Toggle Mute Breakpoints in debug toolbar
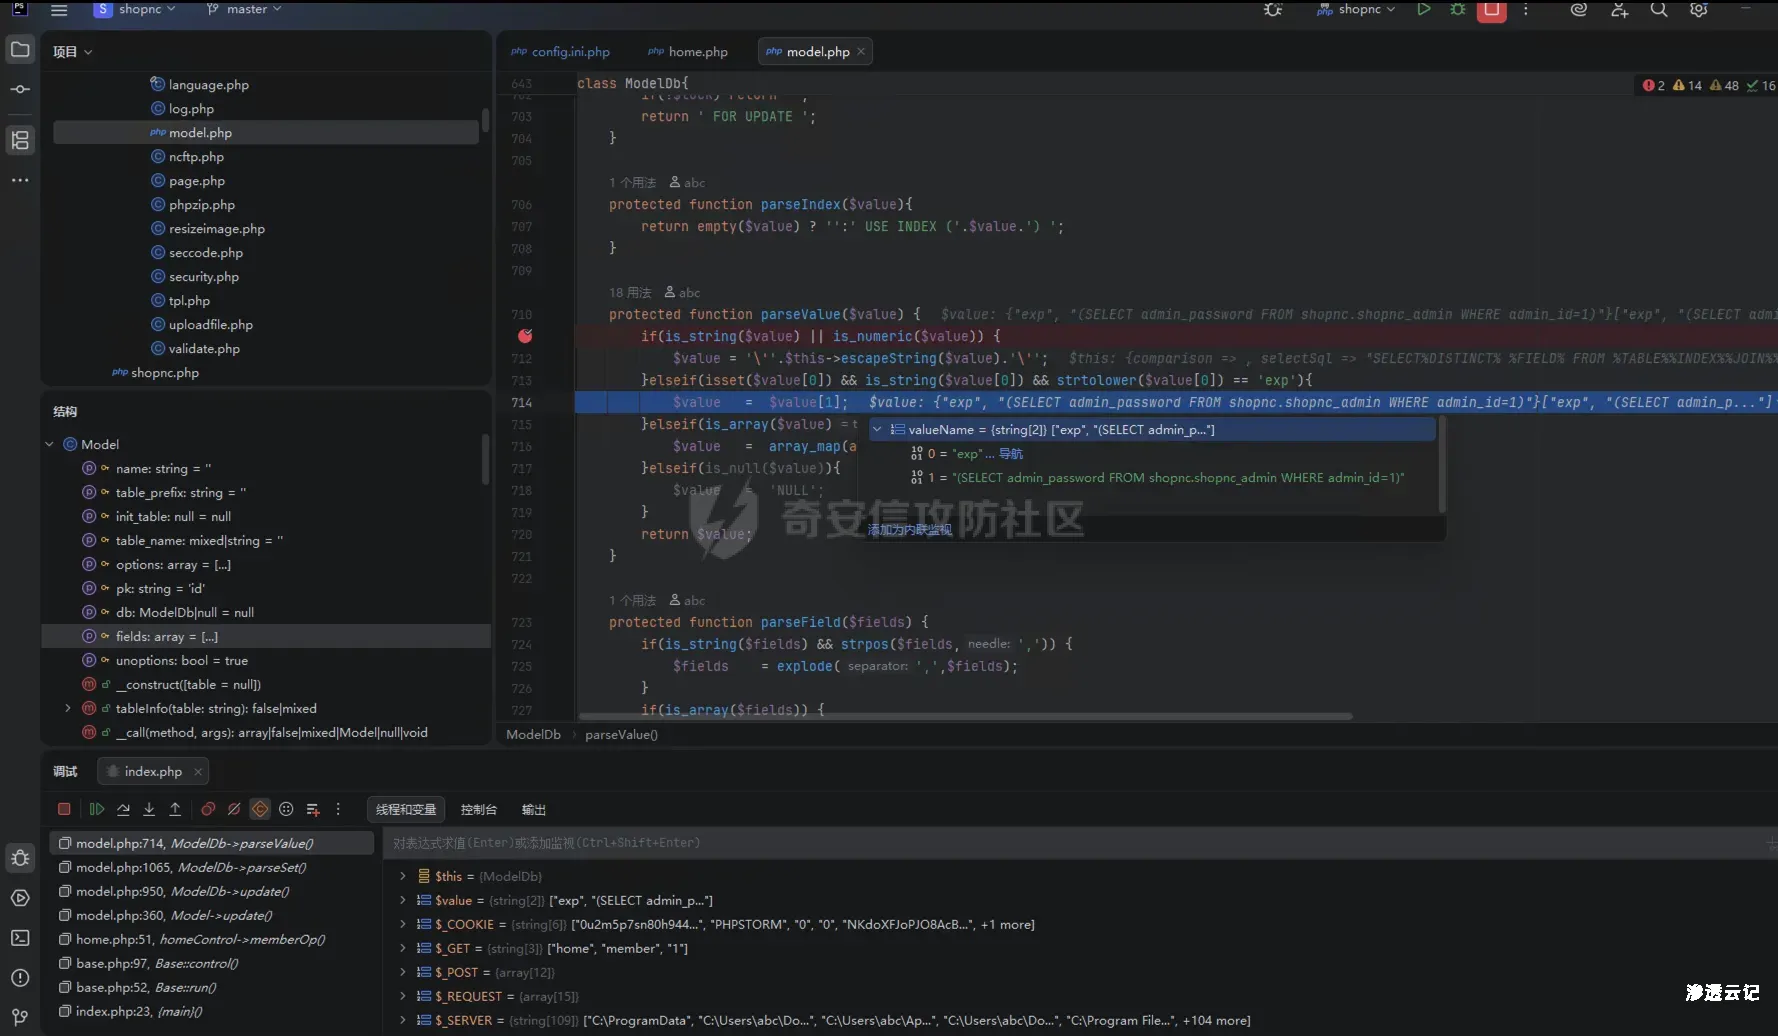The image size is (1778, 1036). coord(234,809)
